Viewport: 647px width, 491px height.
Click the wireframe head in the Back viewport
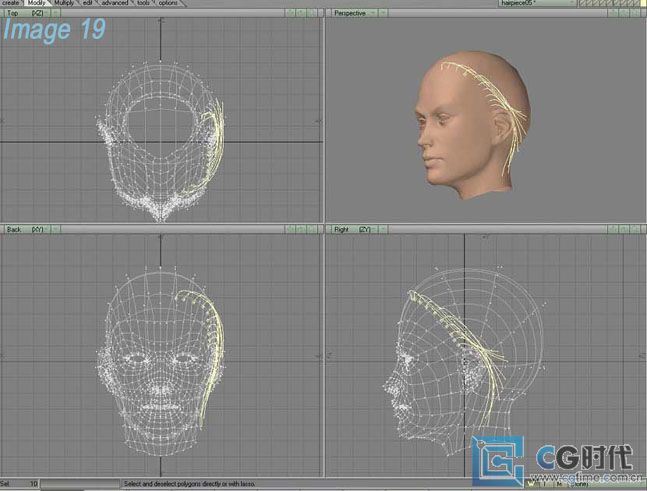pos(161,363)
